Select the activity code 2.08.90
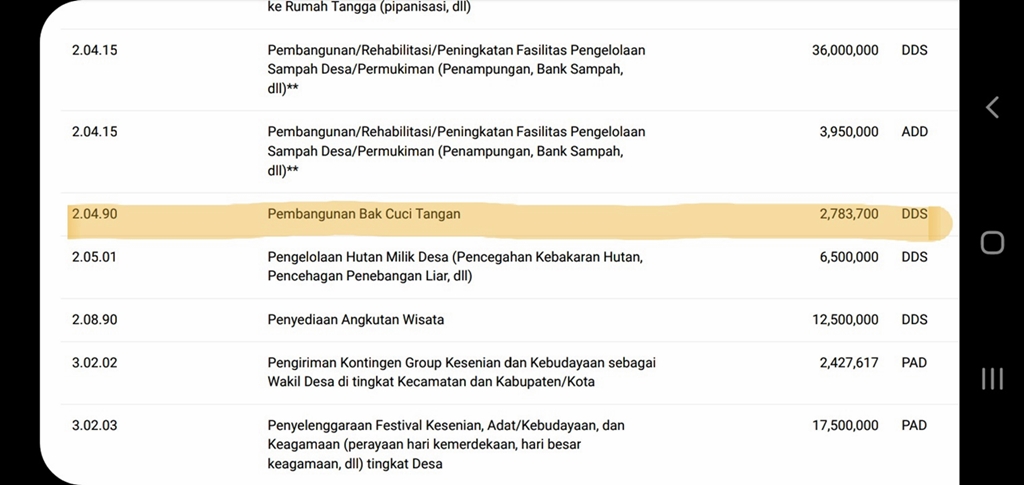This screenshot has width=1024, height=485. pyautogui.click(x=95, y=320)
